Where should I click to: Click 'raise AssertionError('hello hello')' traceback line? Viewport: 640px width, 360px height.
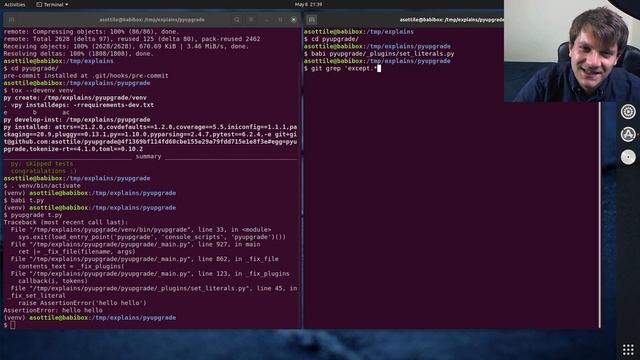click(82, 303)
